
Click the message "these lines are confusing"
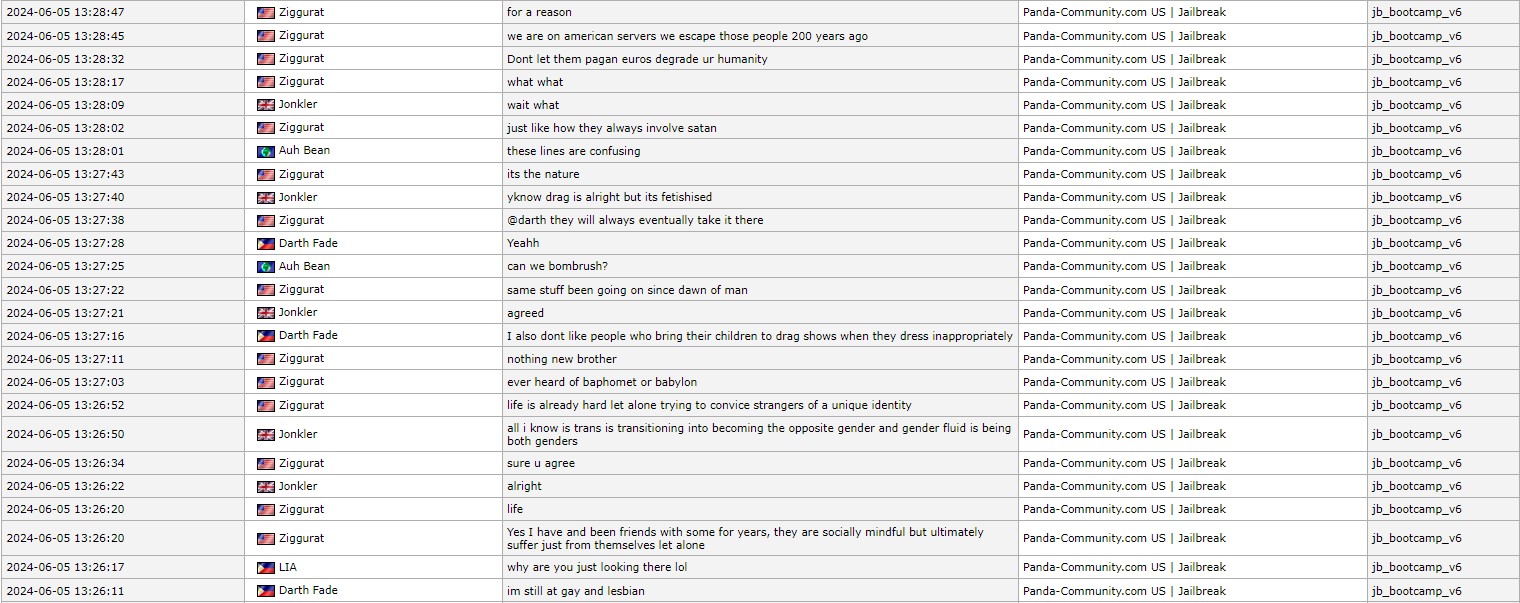click(573, 151)
